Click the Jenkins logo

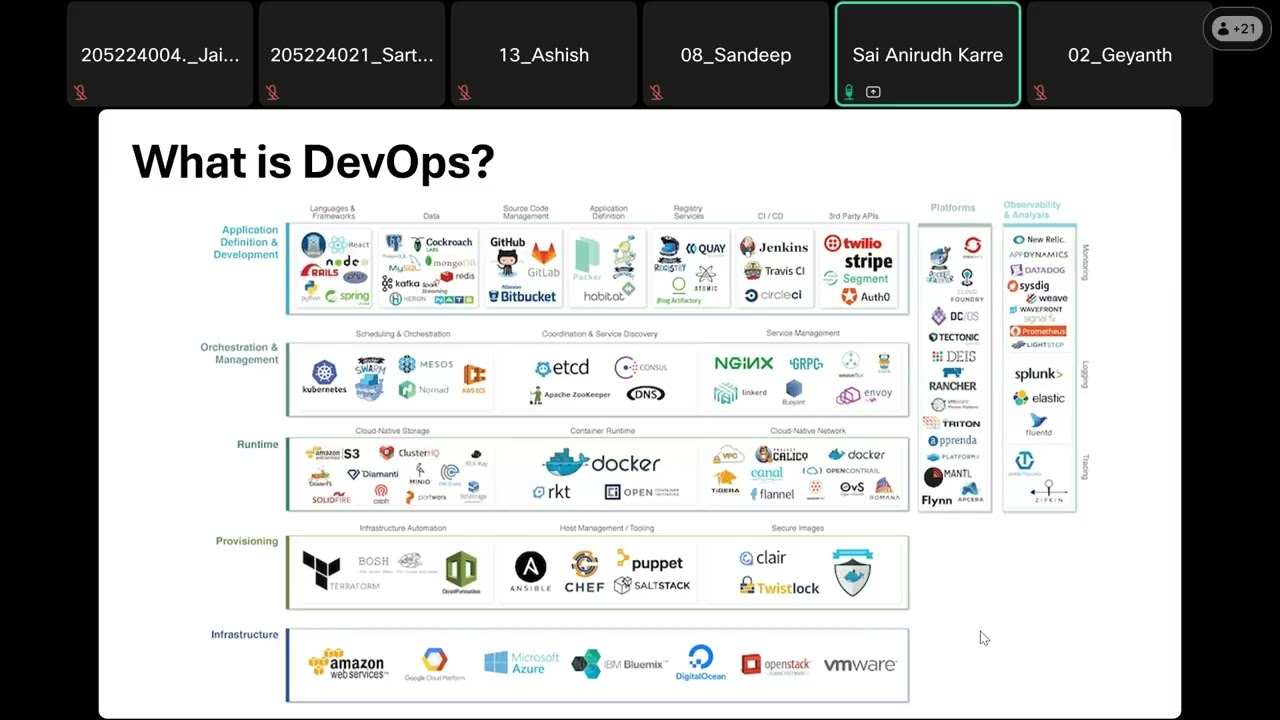click(774, 247)
